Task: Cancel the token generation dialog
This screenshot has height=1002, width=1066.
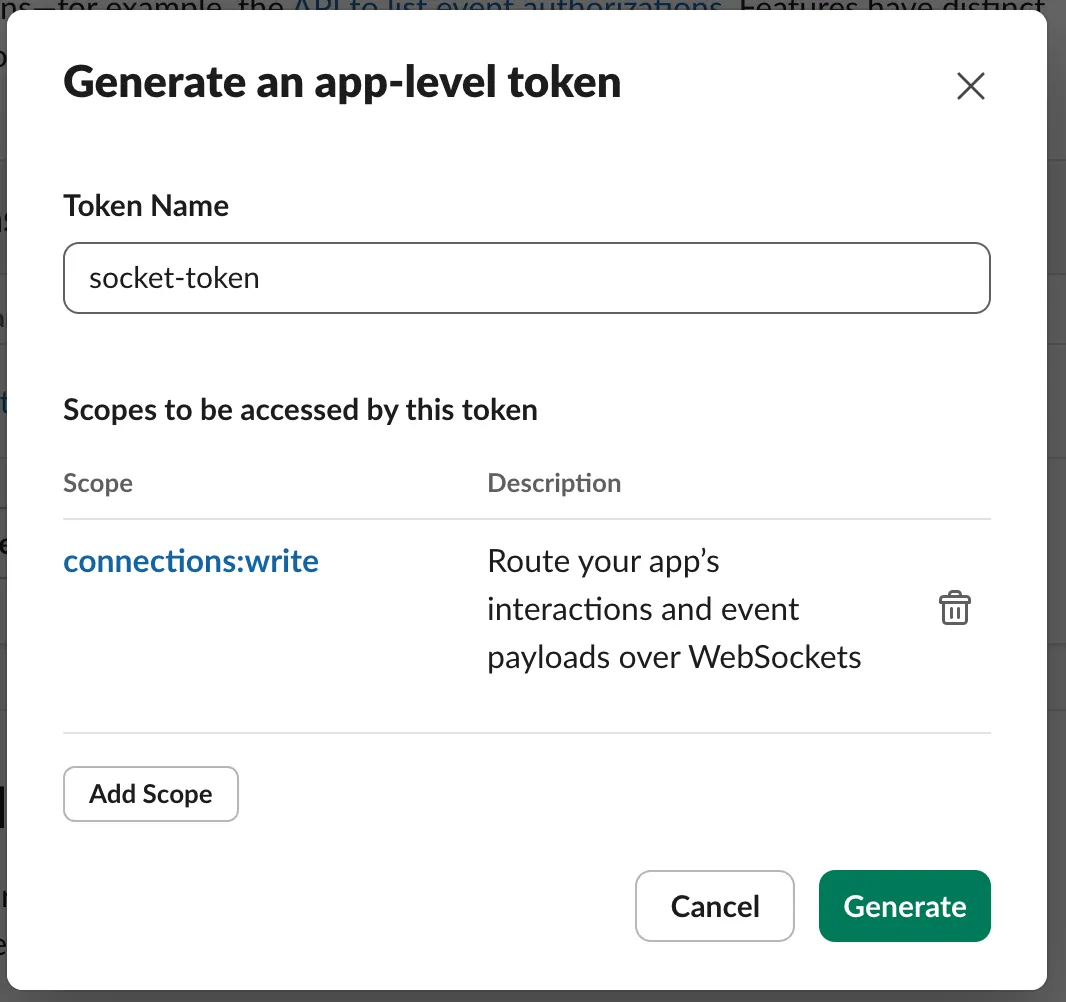Action: (x=714, y=906)
